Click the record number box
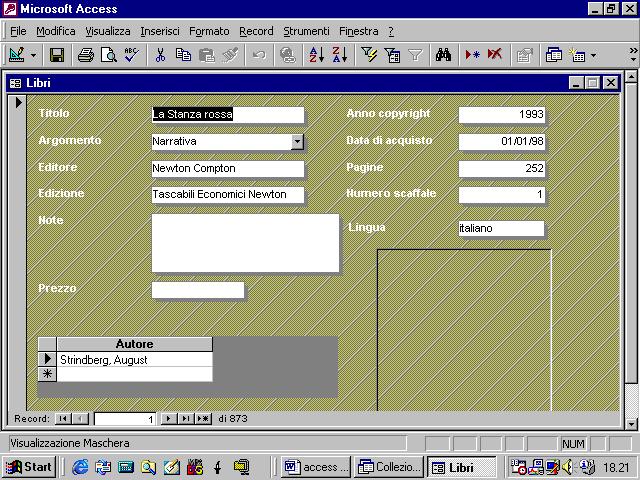Viewport: 640px width, 480px height. 124,419
